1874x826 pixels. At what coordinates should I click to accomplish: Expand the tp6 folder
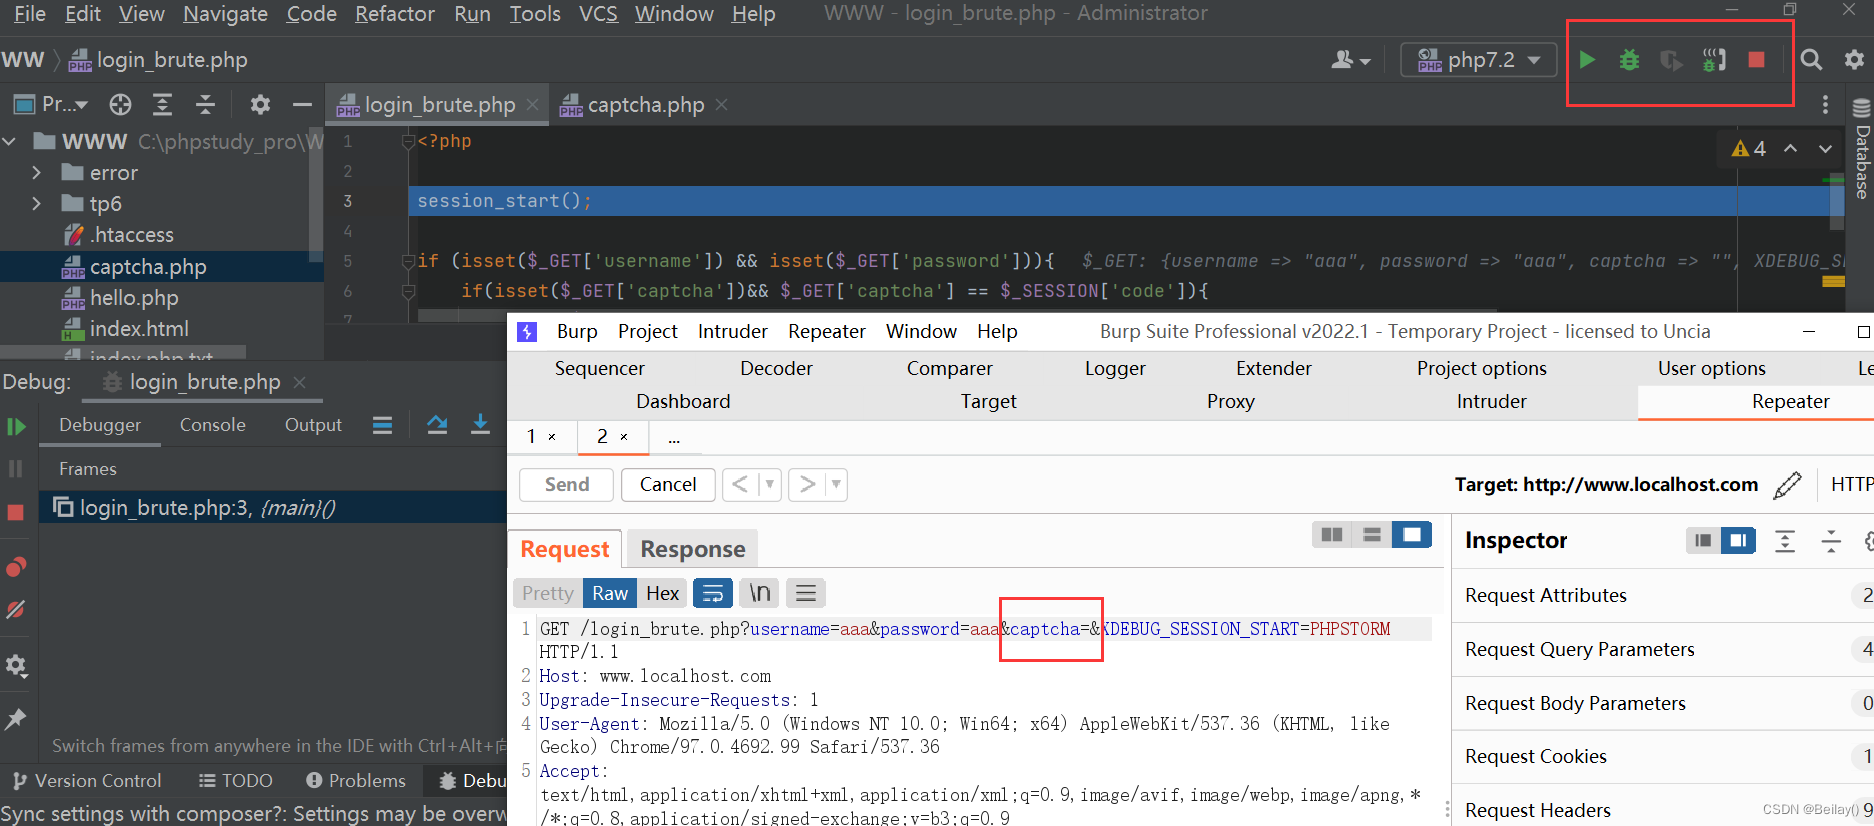point(37,204)
